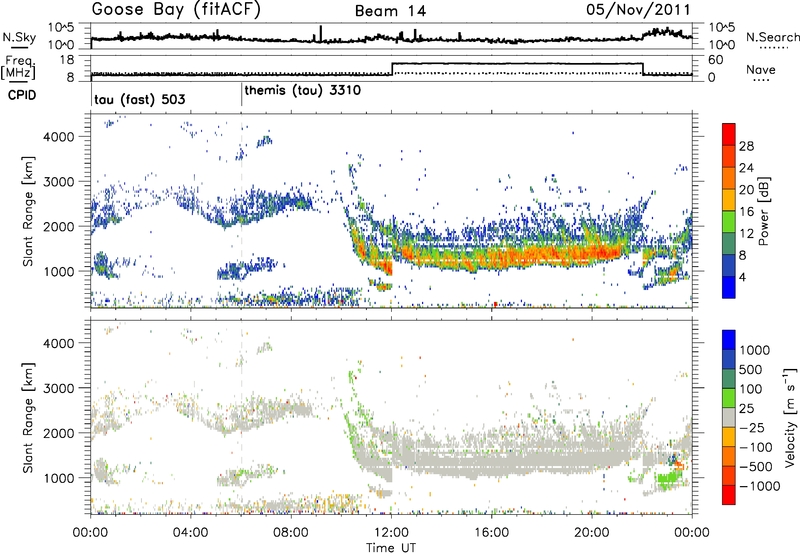The image size is (800, 554).
Task: Click the "4" value on power scale
Action: click(743, 278)
